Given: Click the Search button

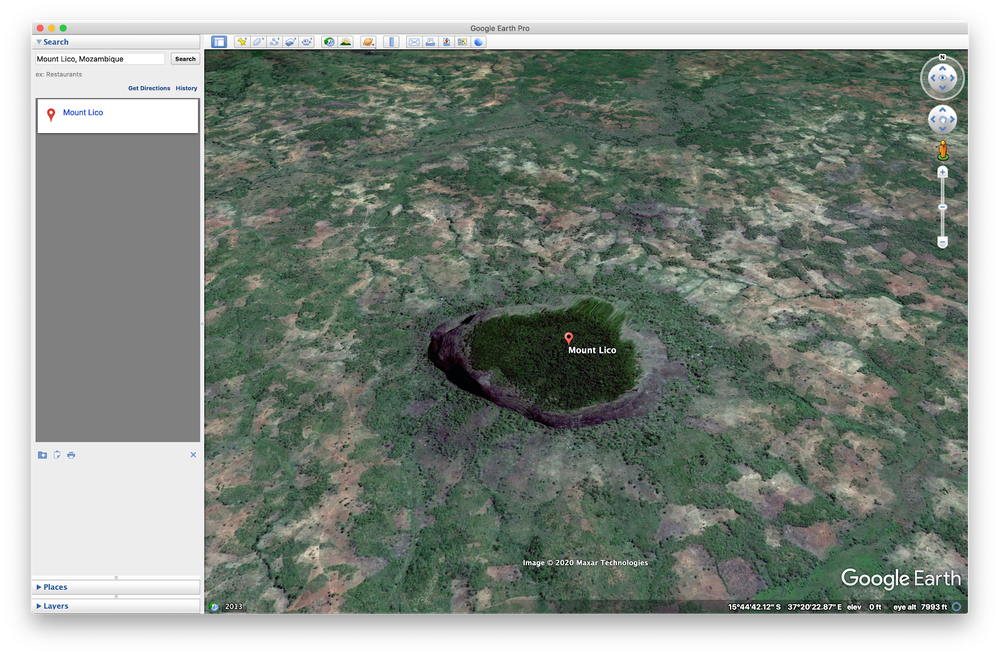Looking at the screenshot, I should coord(185,59).
